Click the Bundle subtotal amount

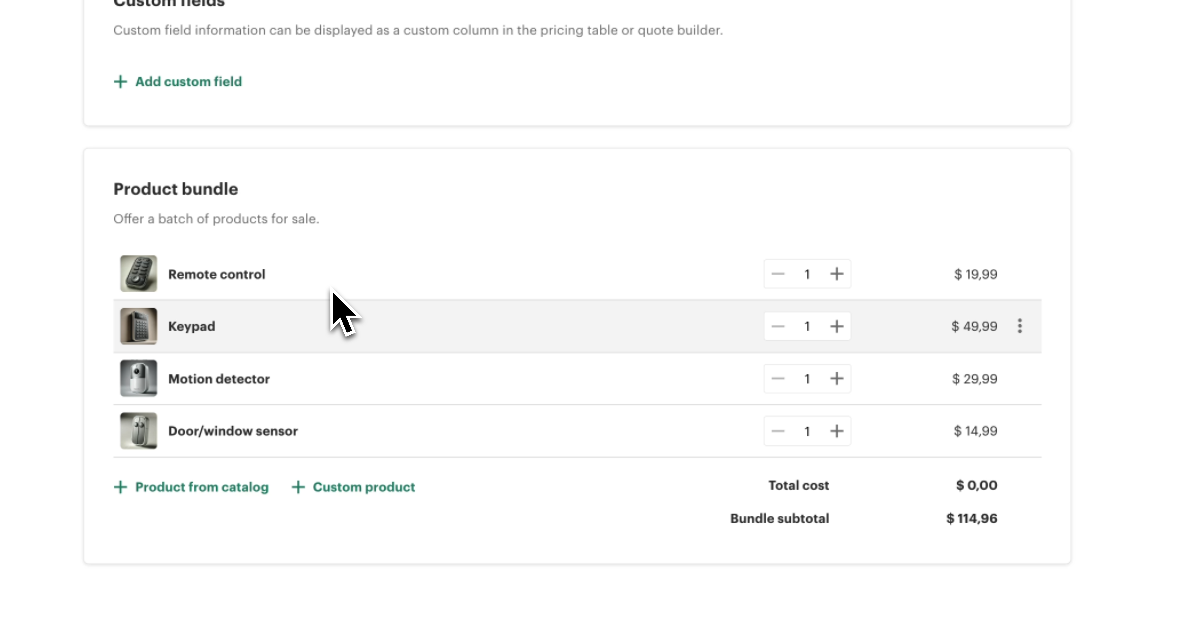click(x=971, y=518)
